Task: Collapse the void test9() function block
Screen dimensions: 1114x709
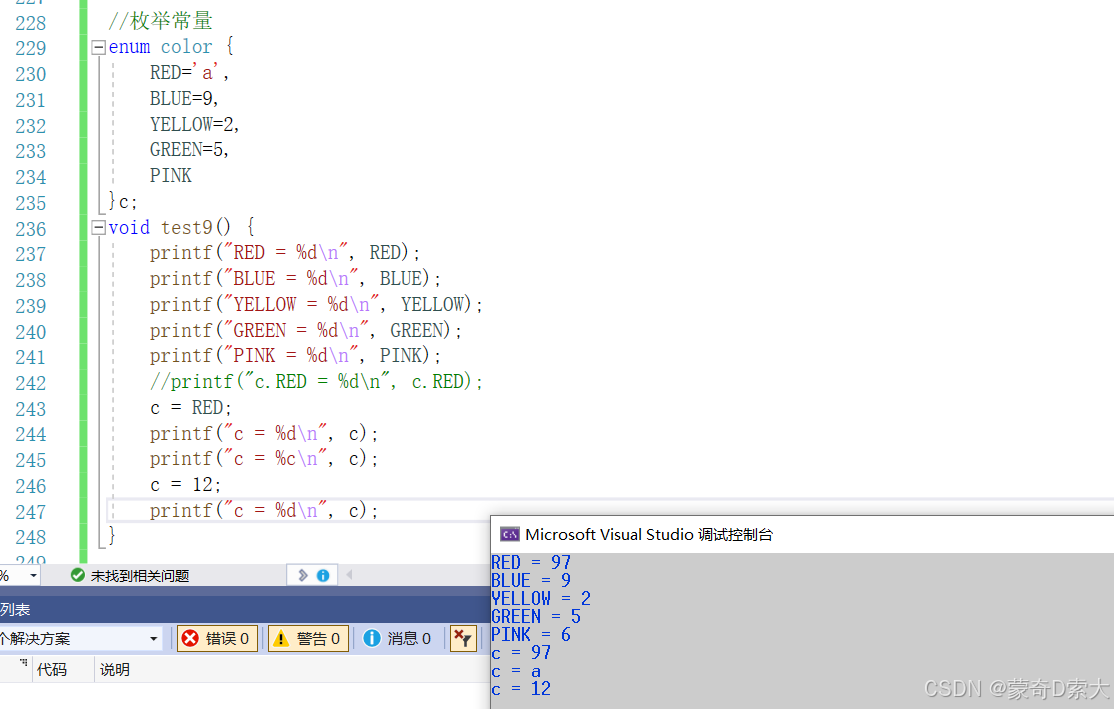Action: tap(98, 228)
